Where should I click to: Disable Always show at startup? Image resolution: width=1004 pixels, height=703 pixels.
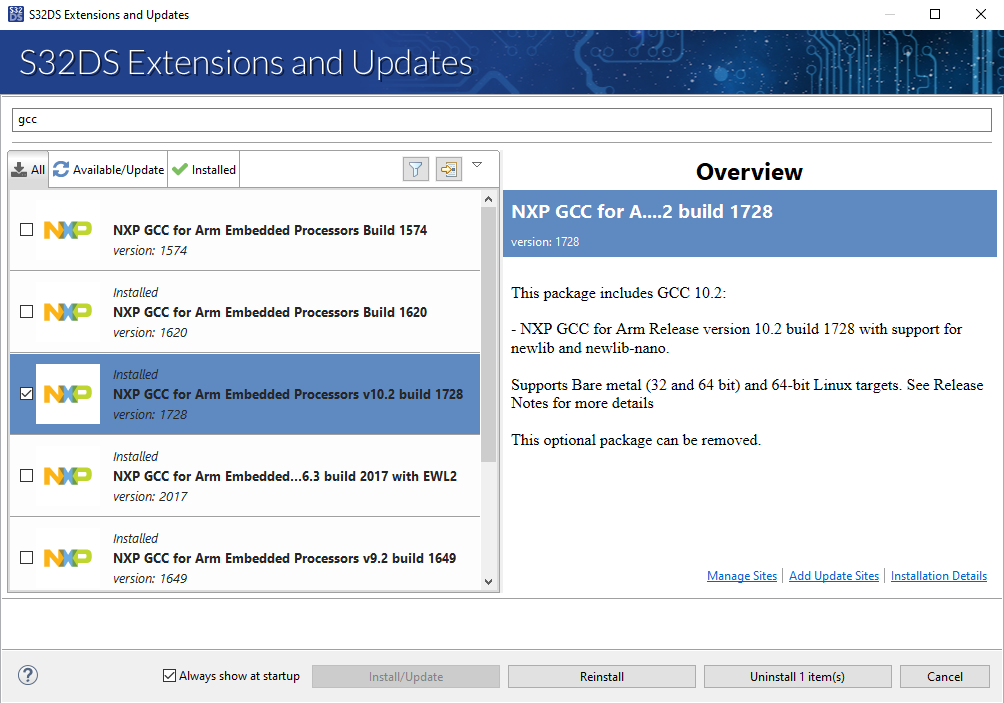(x=169, y=676)
